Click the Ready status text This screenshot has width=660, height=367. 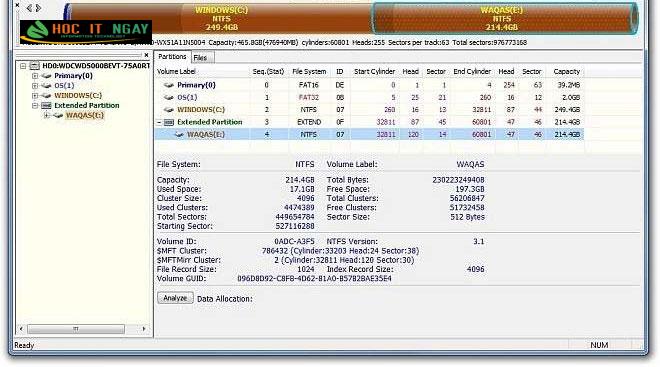pos(24,346)
